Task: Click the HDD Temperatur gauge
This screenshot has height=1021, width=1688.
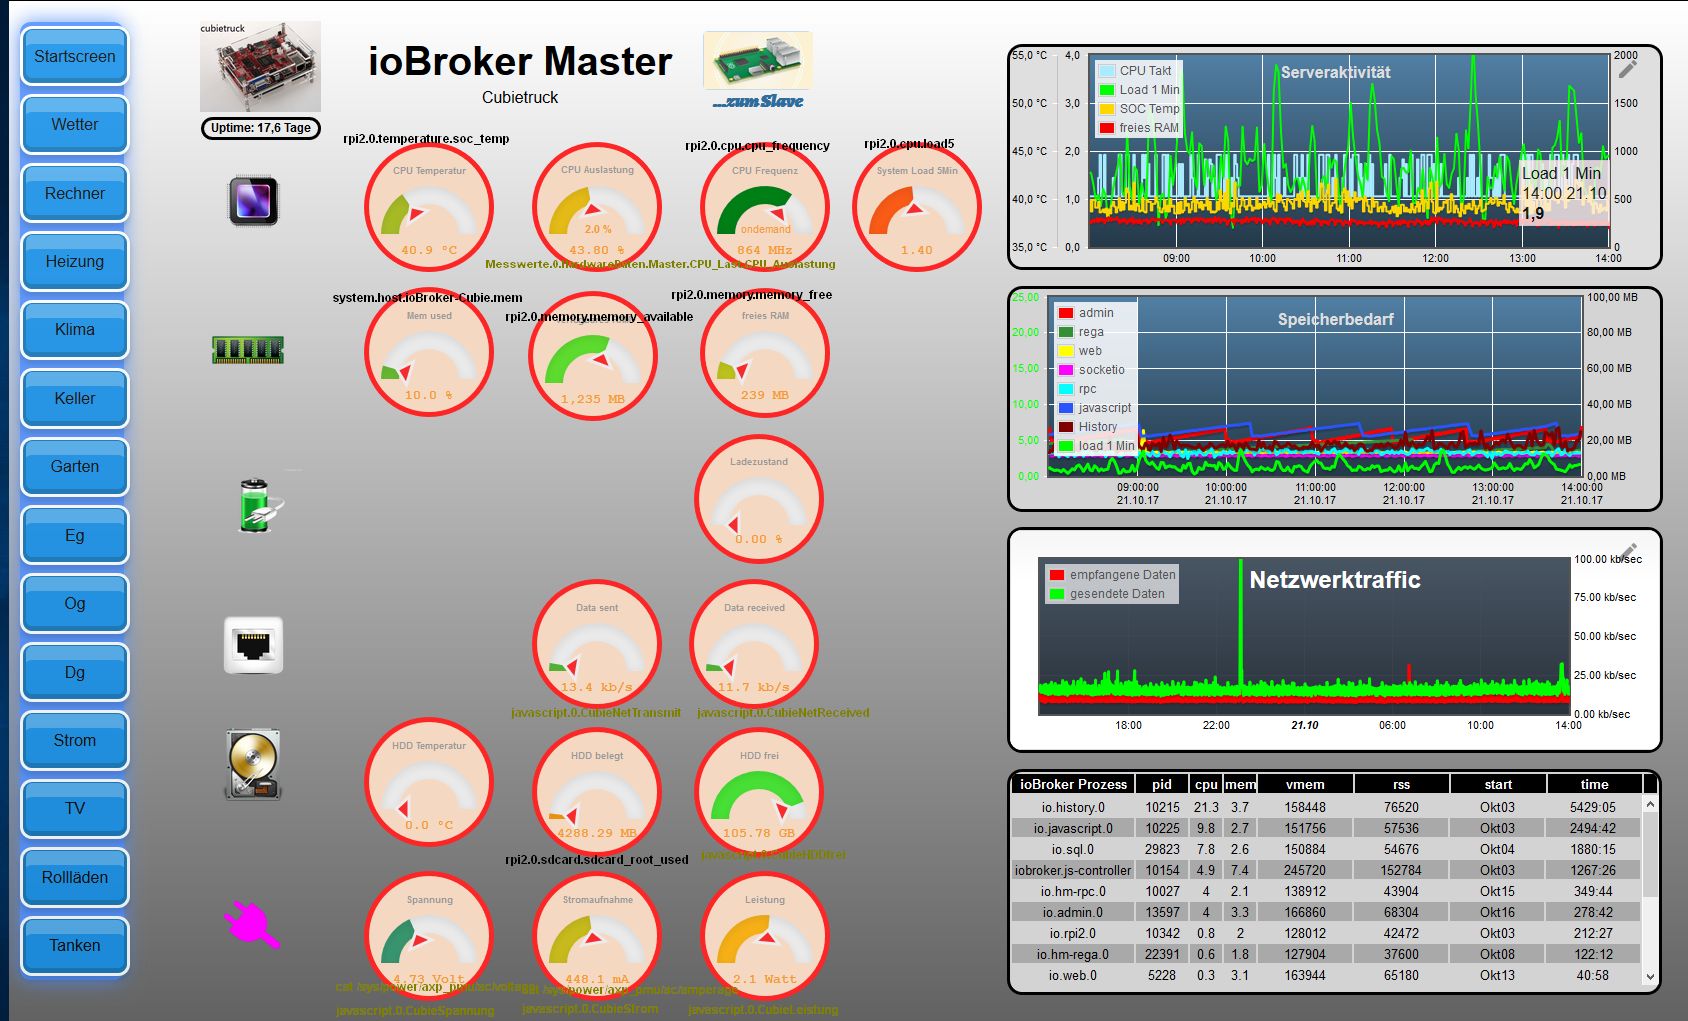Action: 429,782
